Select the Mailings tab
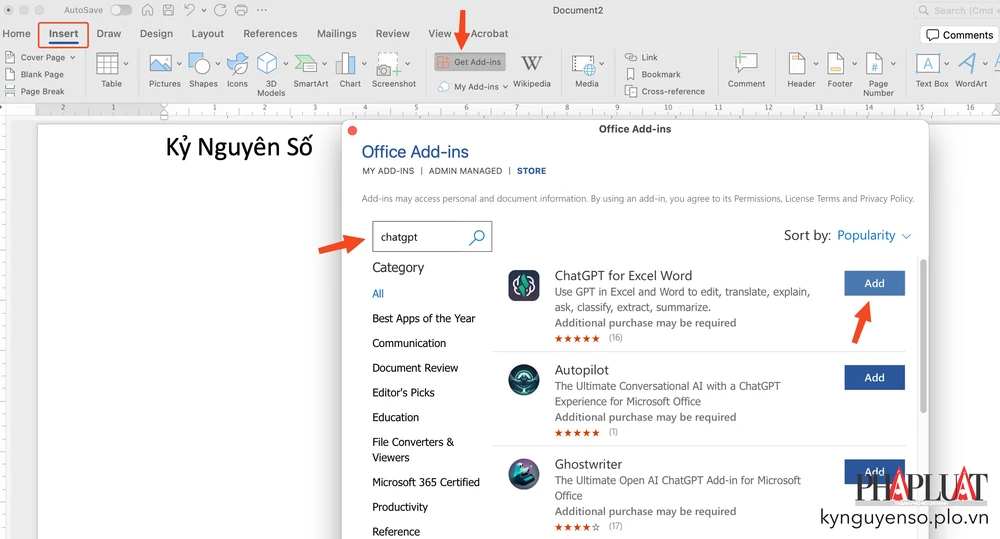 coord(337,34)
